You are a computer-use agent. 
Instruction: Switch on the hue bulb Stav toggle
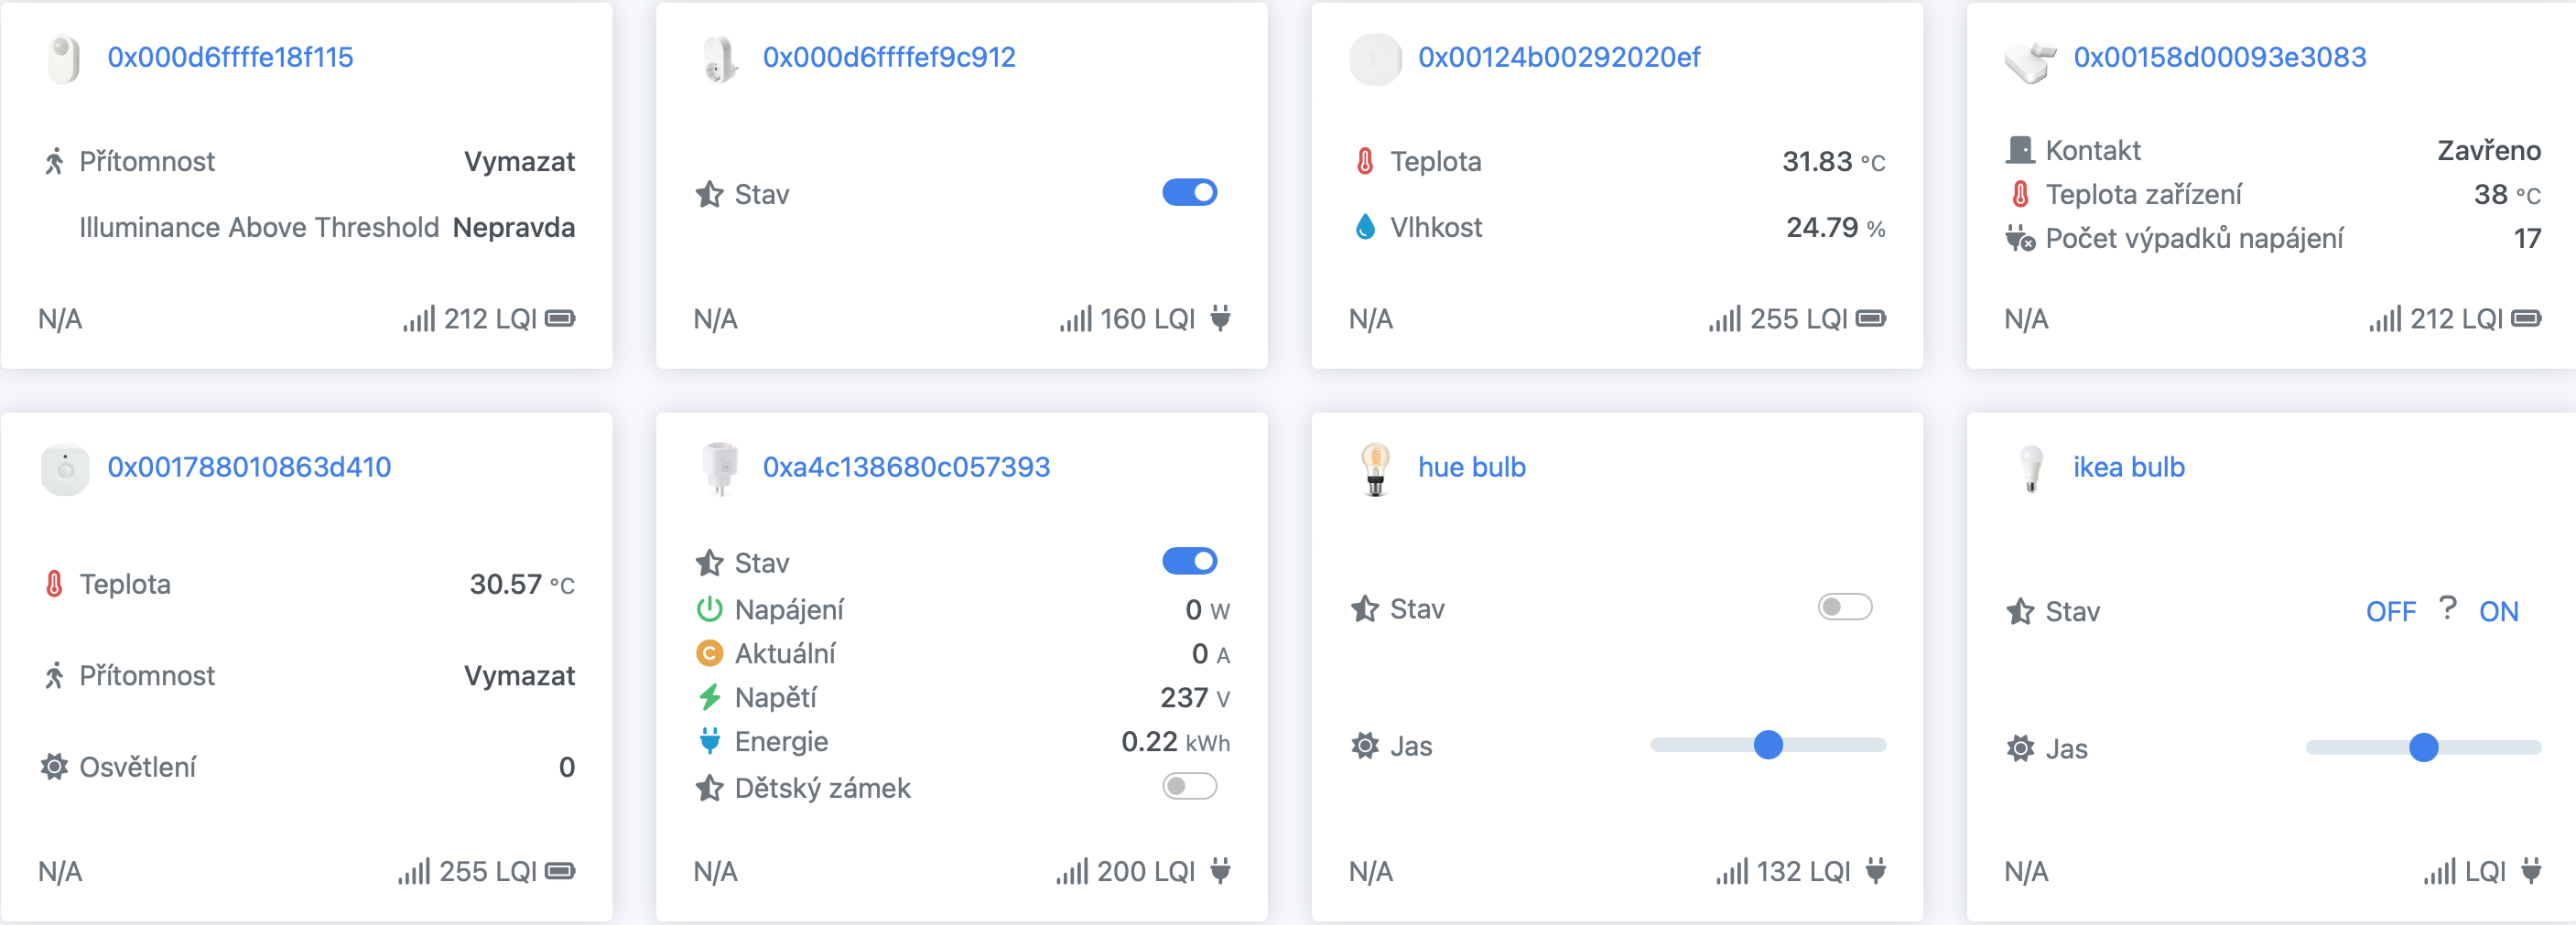tap(1844, 607)
